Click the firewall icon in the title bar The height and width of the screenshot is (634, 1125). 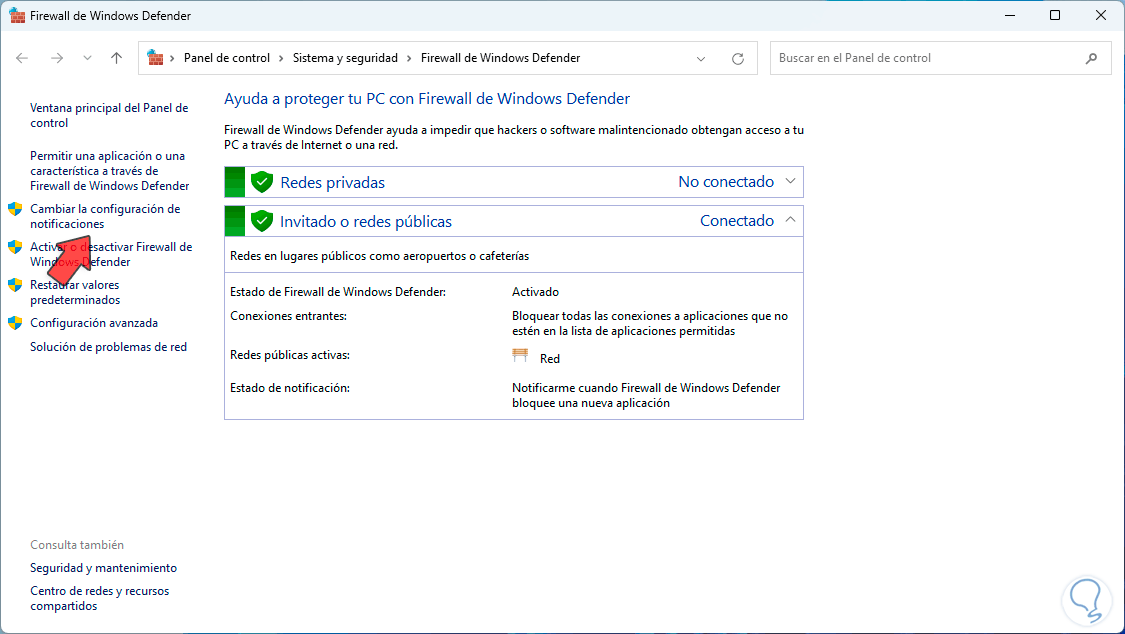(x=17, y=15)
